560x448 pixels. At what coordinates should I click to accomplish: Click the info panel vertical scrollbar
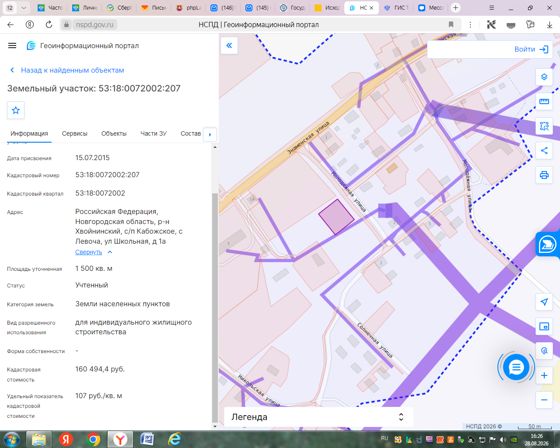coord(215,307)
